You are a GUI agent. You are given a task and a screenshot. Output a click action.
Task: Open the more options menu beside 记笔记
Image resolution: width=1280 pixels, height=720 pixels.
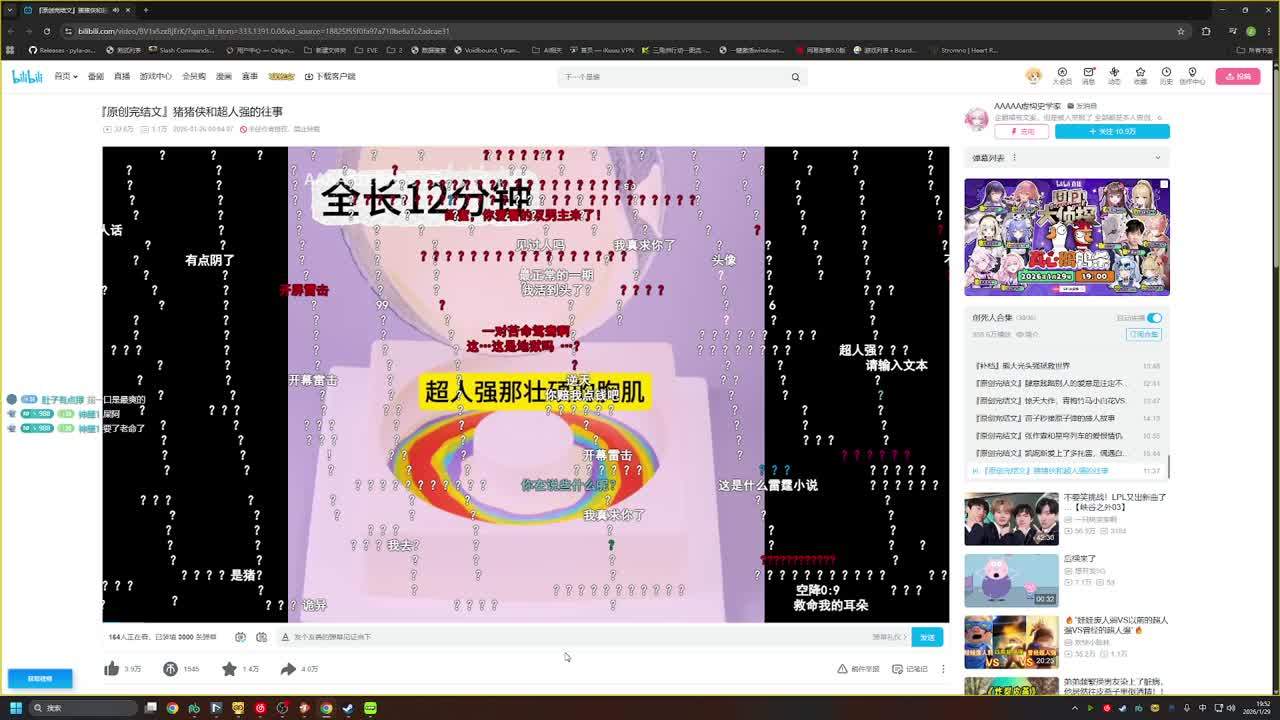942,669
